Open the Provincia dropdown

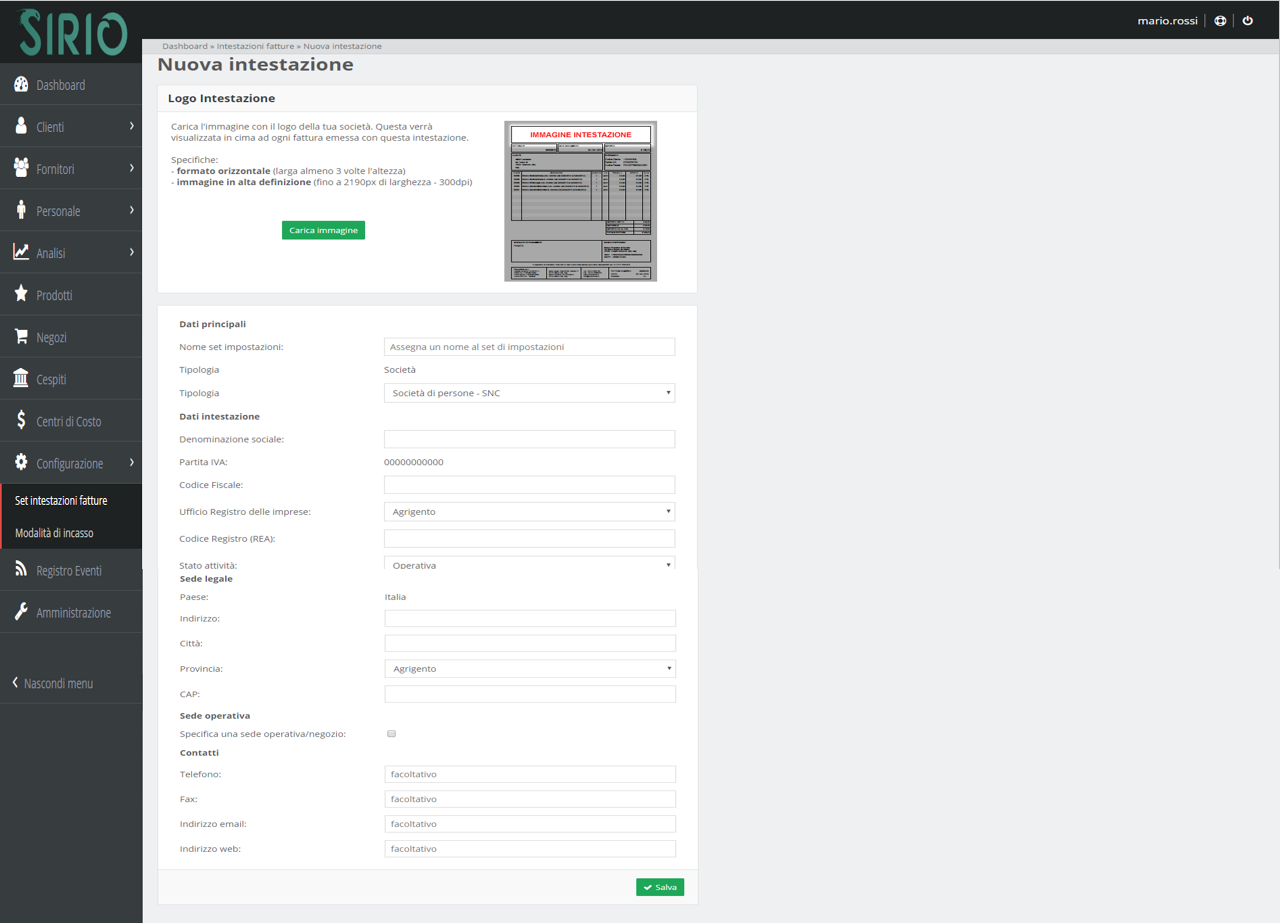pyautogui.click(x=529, y=668)
